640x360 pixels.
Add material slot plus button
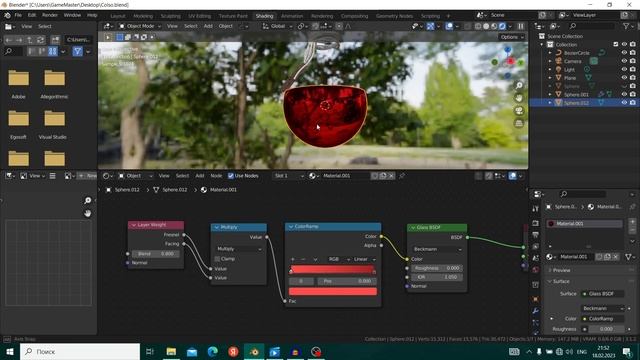point(632,222)
